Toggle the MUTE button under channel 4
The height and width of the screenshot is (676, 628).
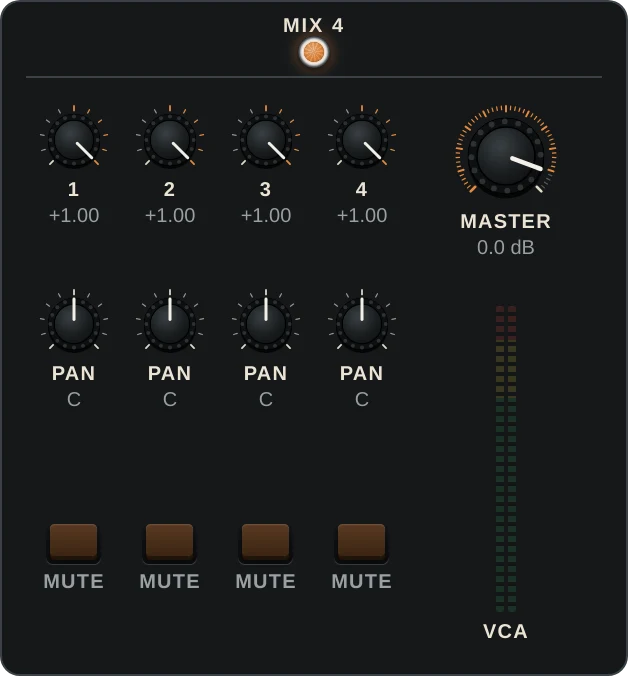(362, 542)
